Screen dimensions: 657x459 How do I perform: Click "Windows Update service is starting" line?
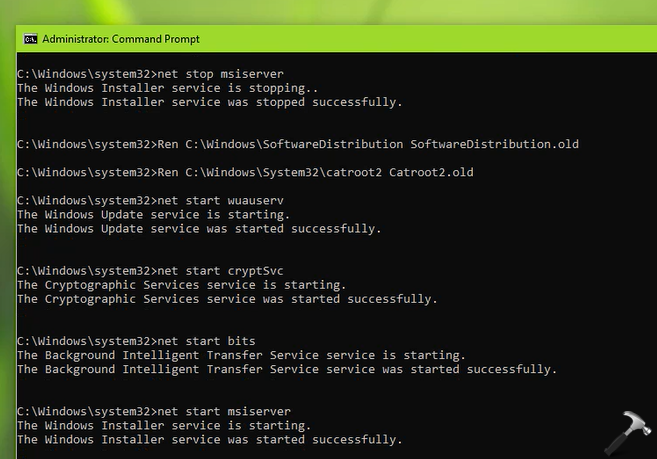(153, 214)
